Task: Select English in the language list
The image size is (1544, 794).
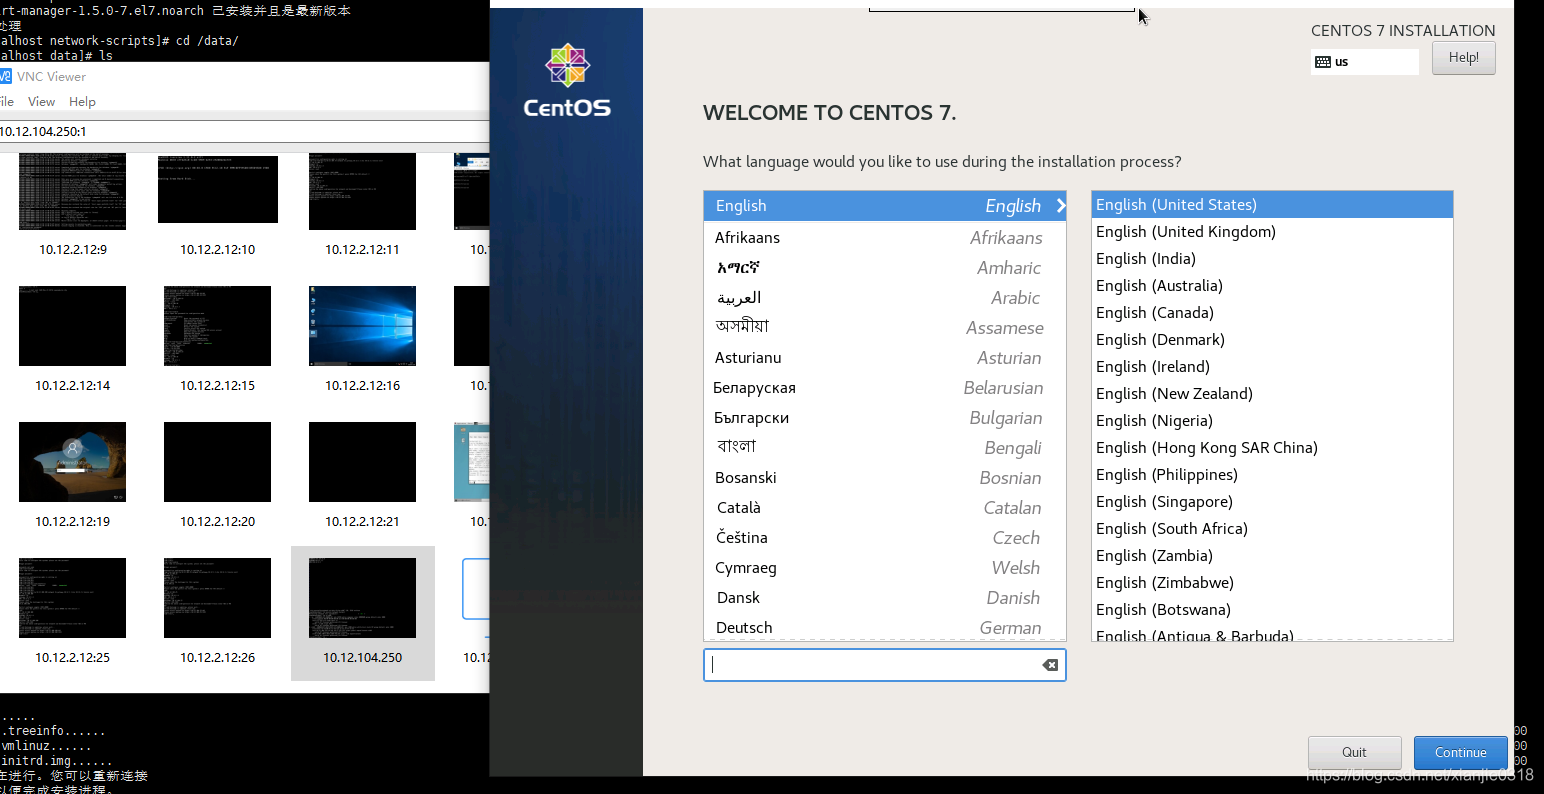Action: pyautogui.click(x=884, y=206)
